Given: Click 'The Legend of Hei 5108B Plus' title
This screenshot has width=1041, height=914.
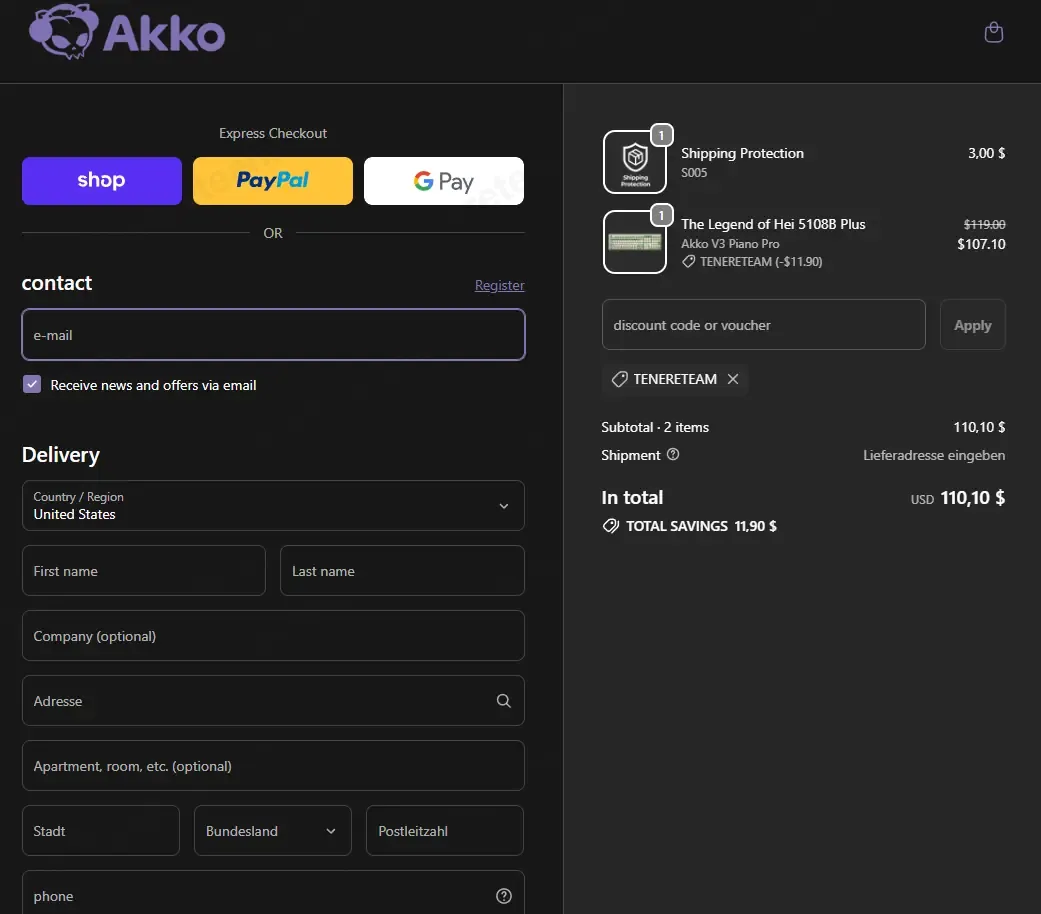Looking at the screenshot, I should (773, 224).
